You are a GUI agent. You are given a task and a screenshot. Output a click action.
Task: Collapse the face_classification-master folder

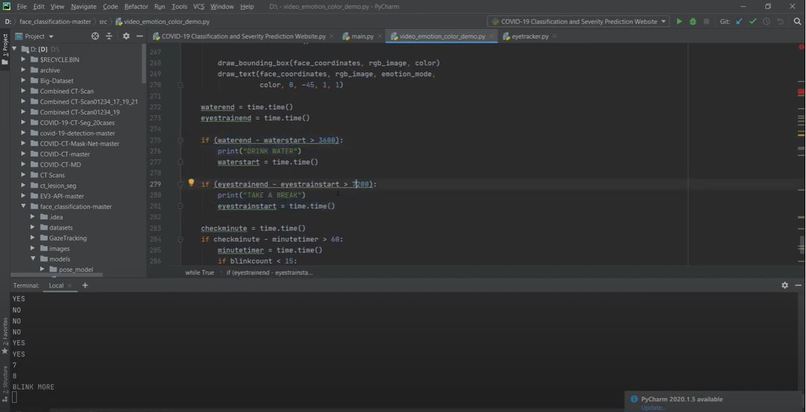pyautogui.click(x=23, y=207)
